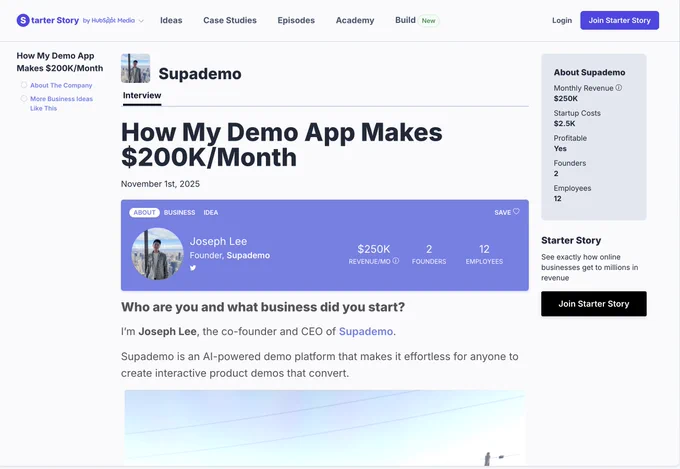The height and width of the screenshot is (469, 680).
Task: Go to Episodes in the navigation
Action: pos(296,20)
